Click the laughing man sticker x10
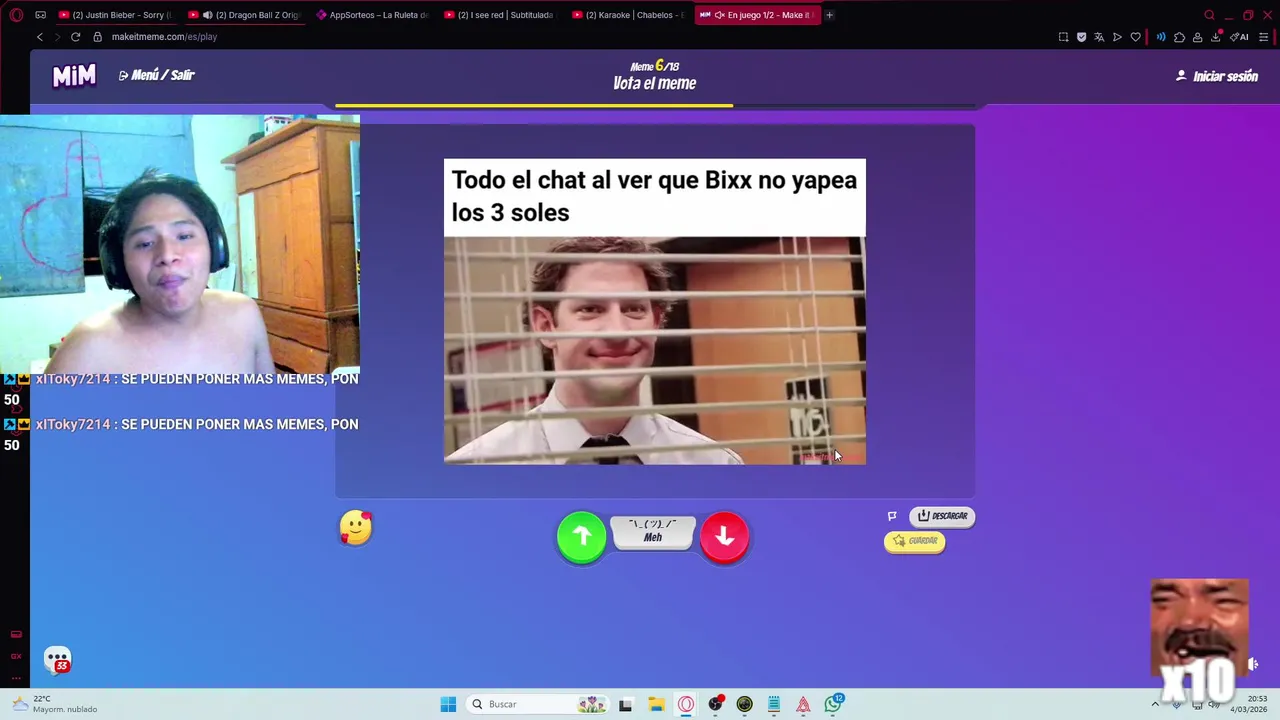The image size is (1280, 720). coord(1199,640)
